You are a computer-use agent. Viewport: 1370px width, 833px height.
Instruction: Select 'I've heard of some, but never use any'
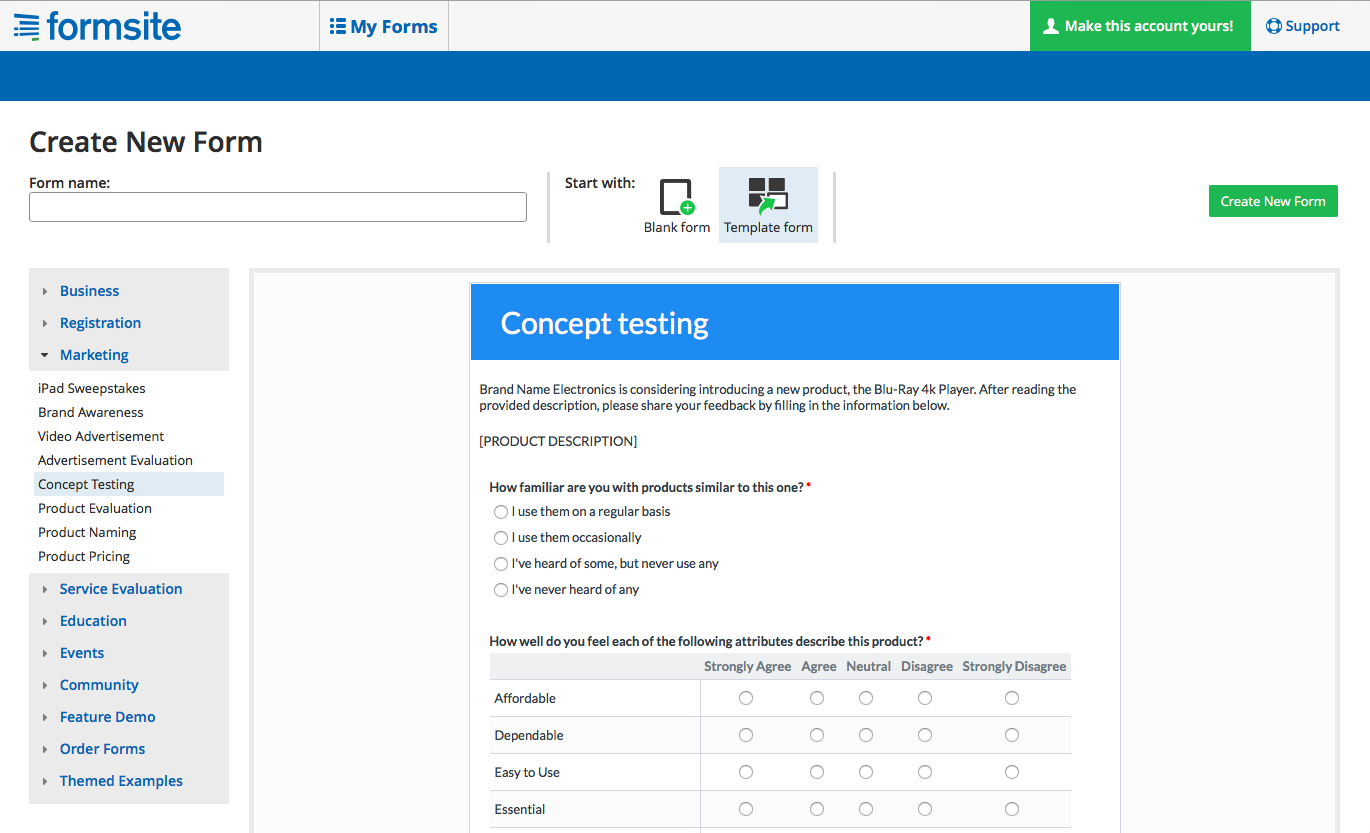pos(501,564)
